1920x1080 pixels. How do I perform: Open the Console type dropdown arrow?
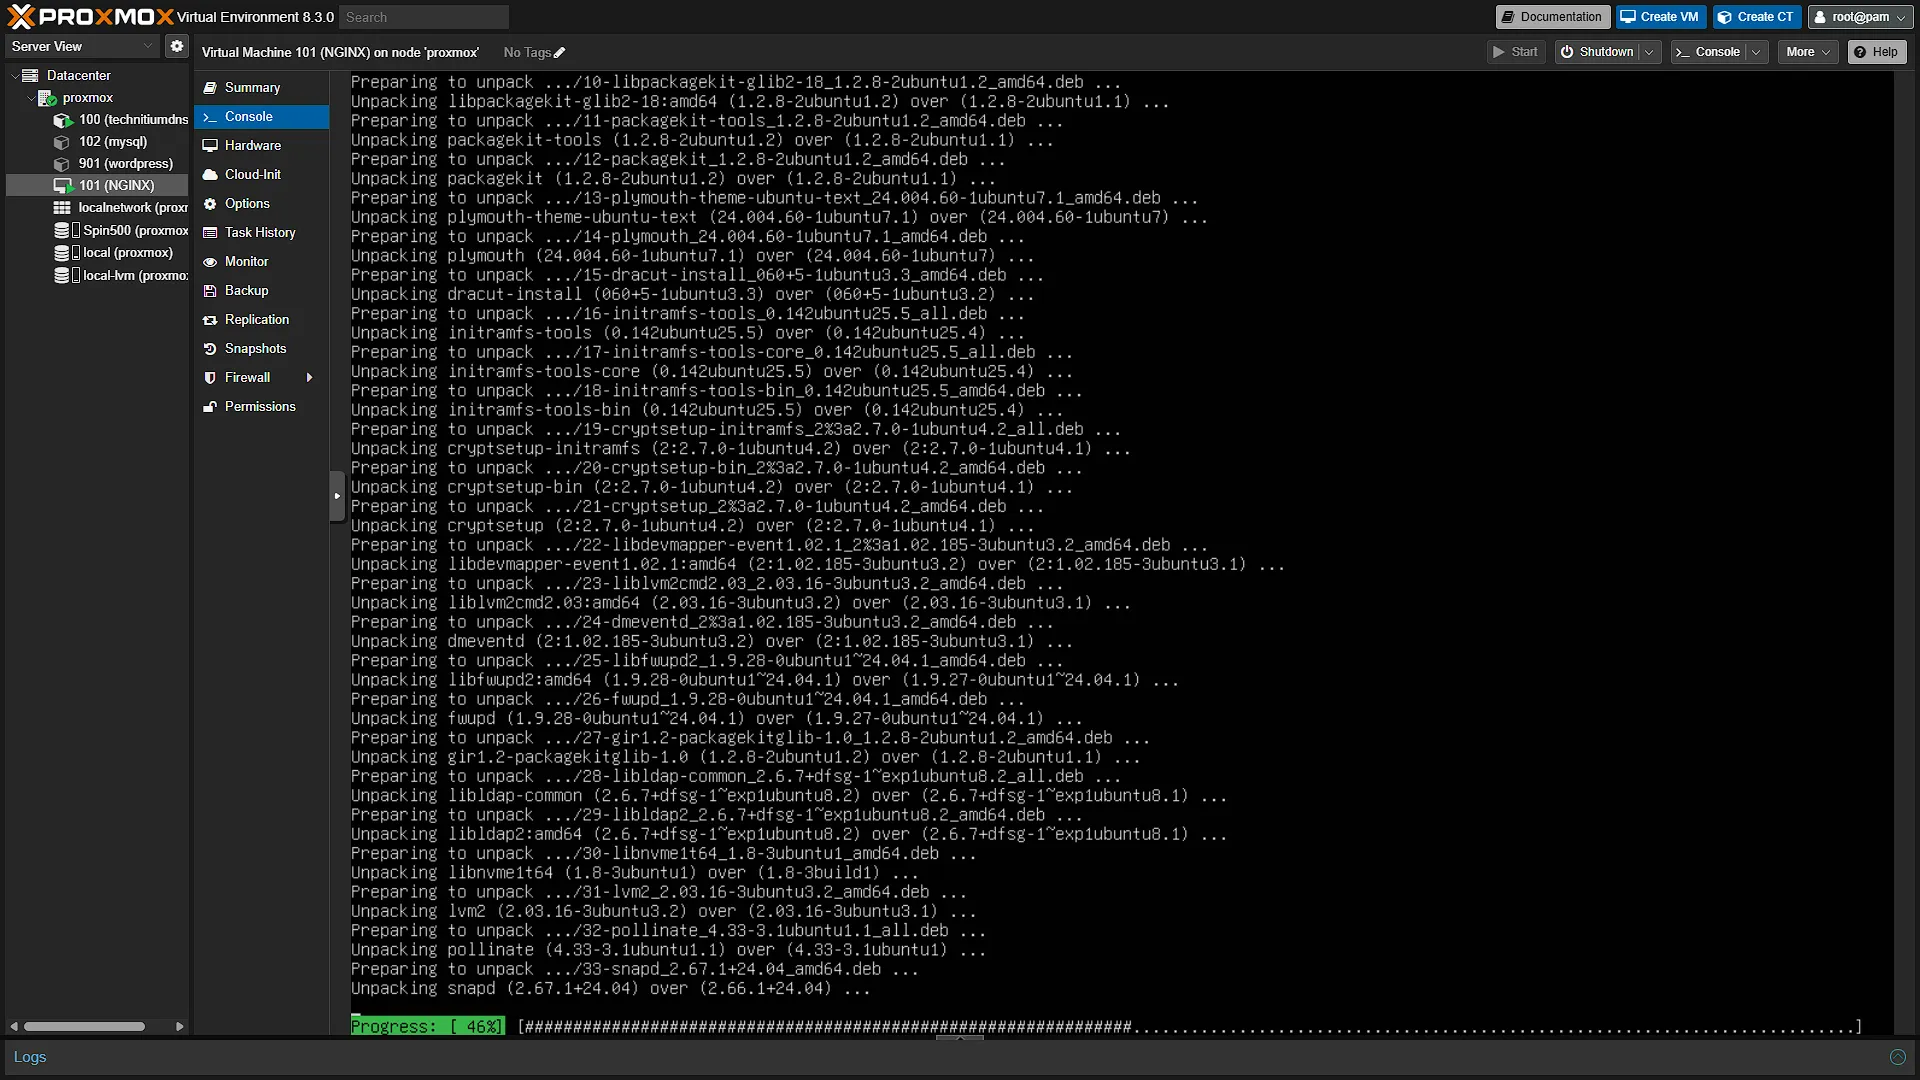(1757, 52)
